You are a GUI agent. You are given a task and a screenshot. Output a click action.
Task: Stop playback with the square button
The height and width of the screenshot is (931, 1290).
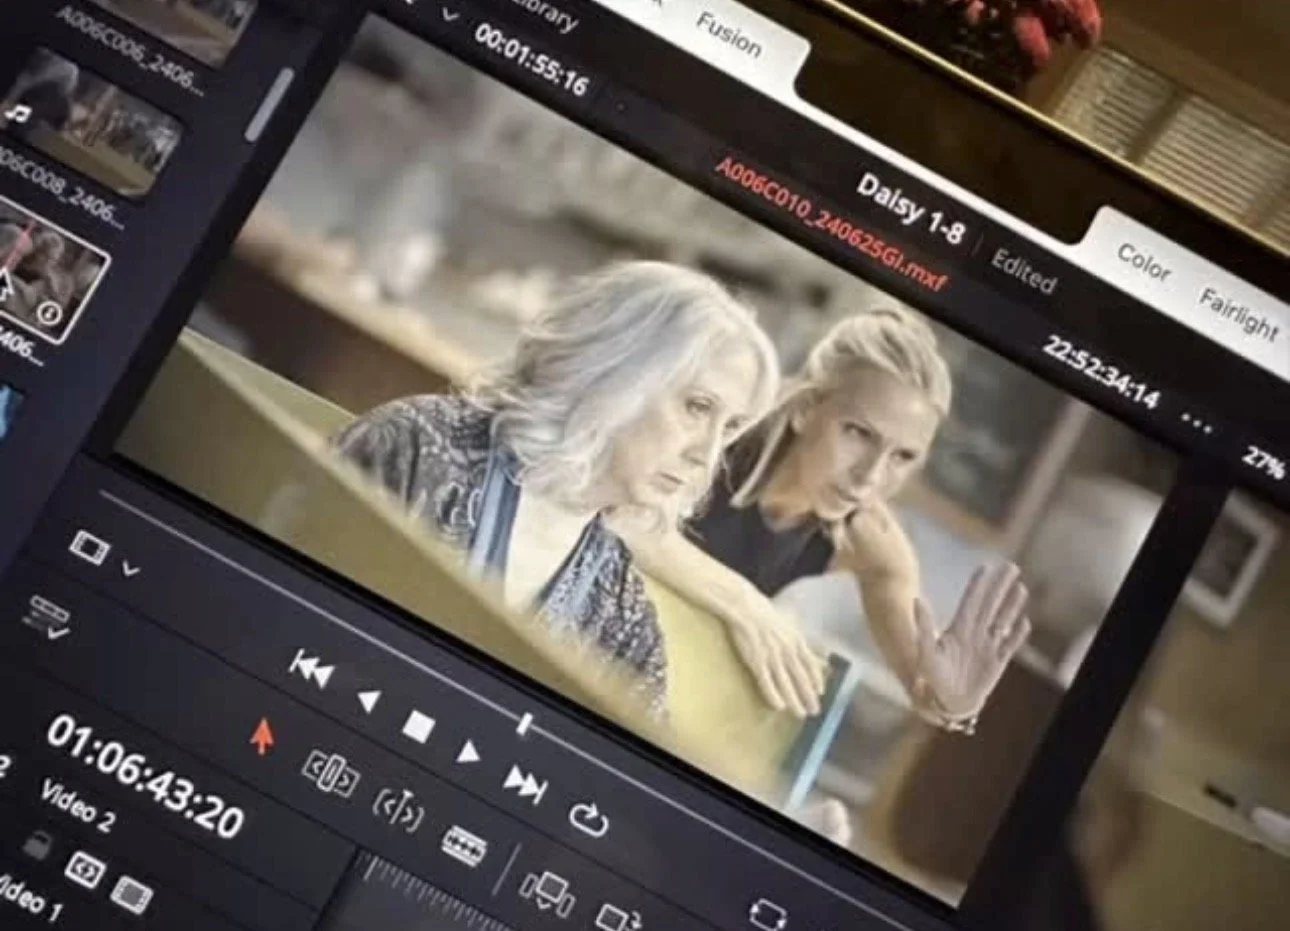[x=417, y=727]
